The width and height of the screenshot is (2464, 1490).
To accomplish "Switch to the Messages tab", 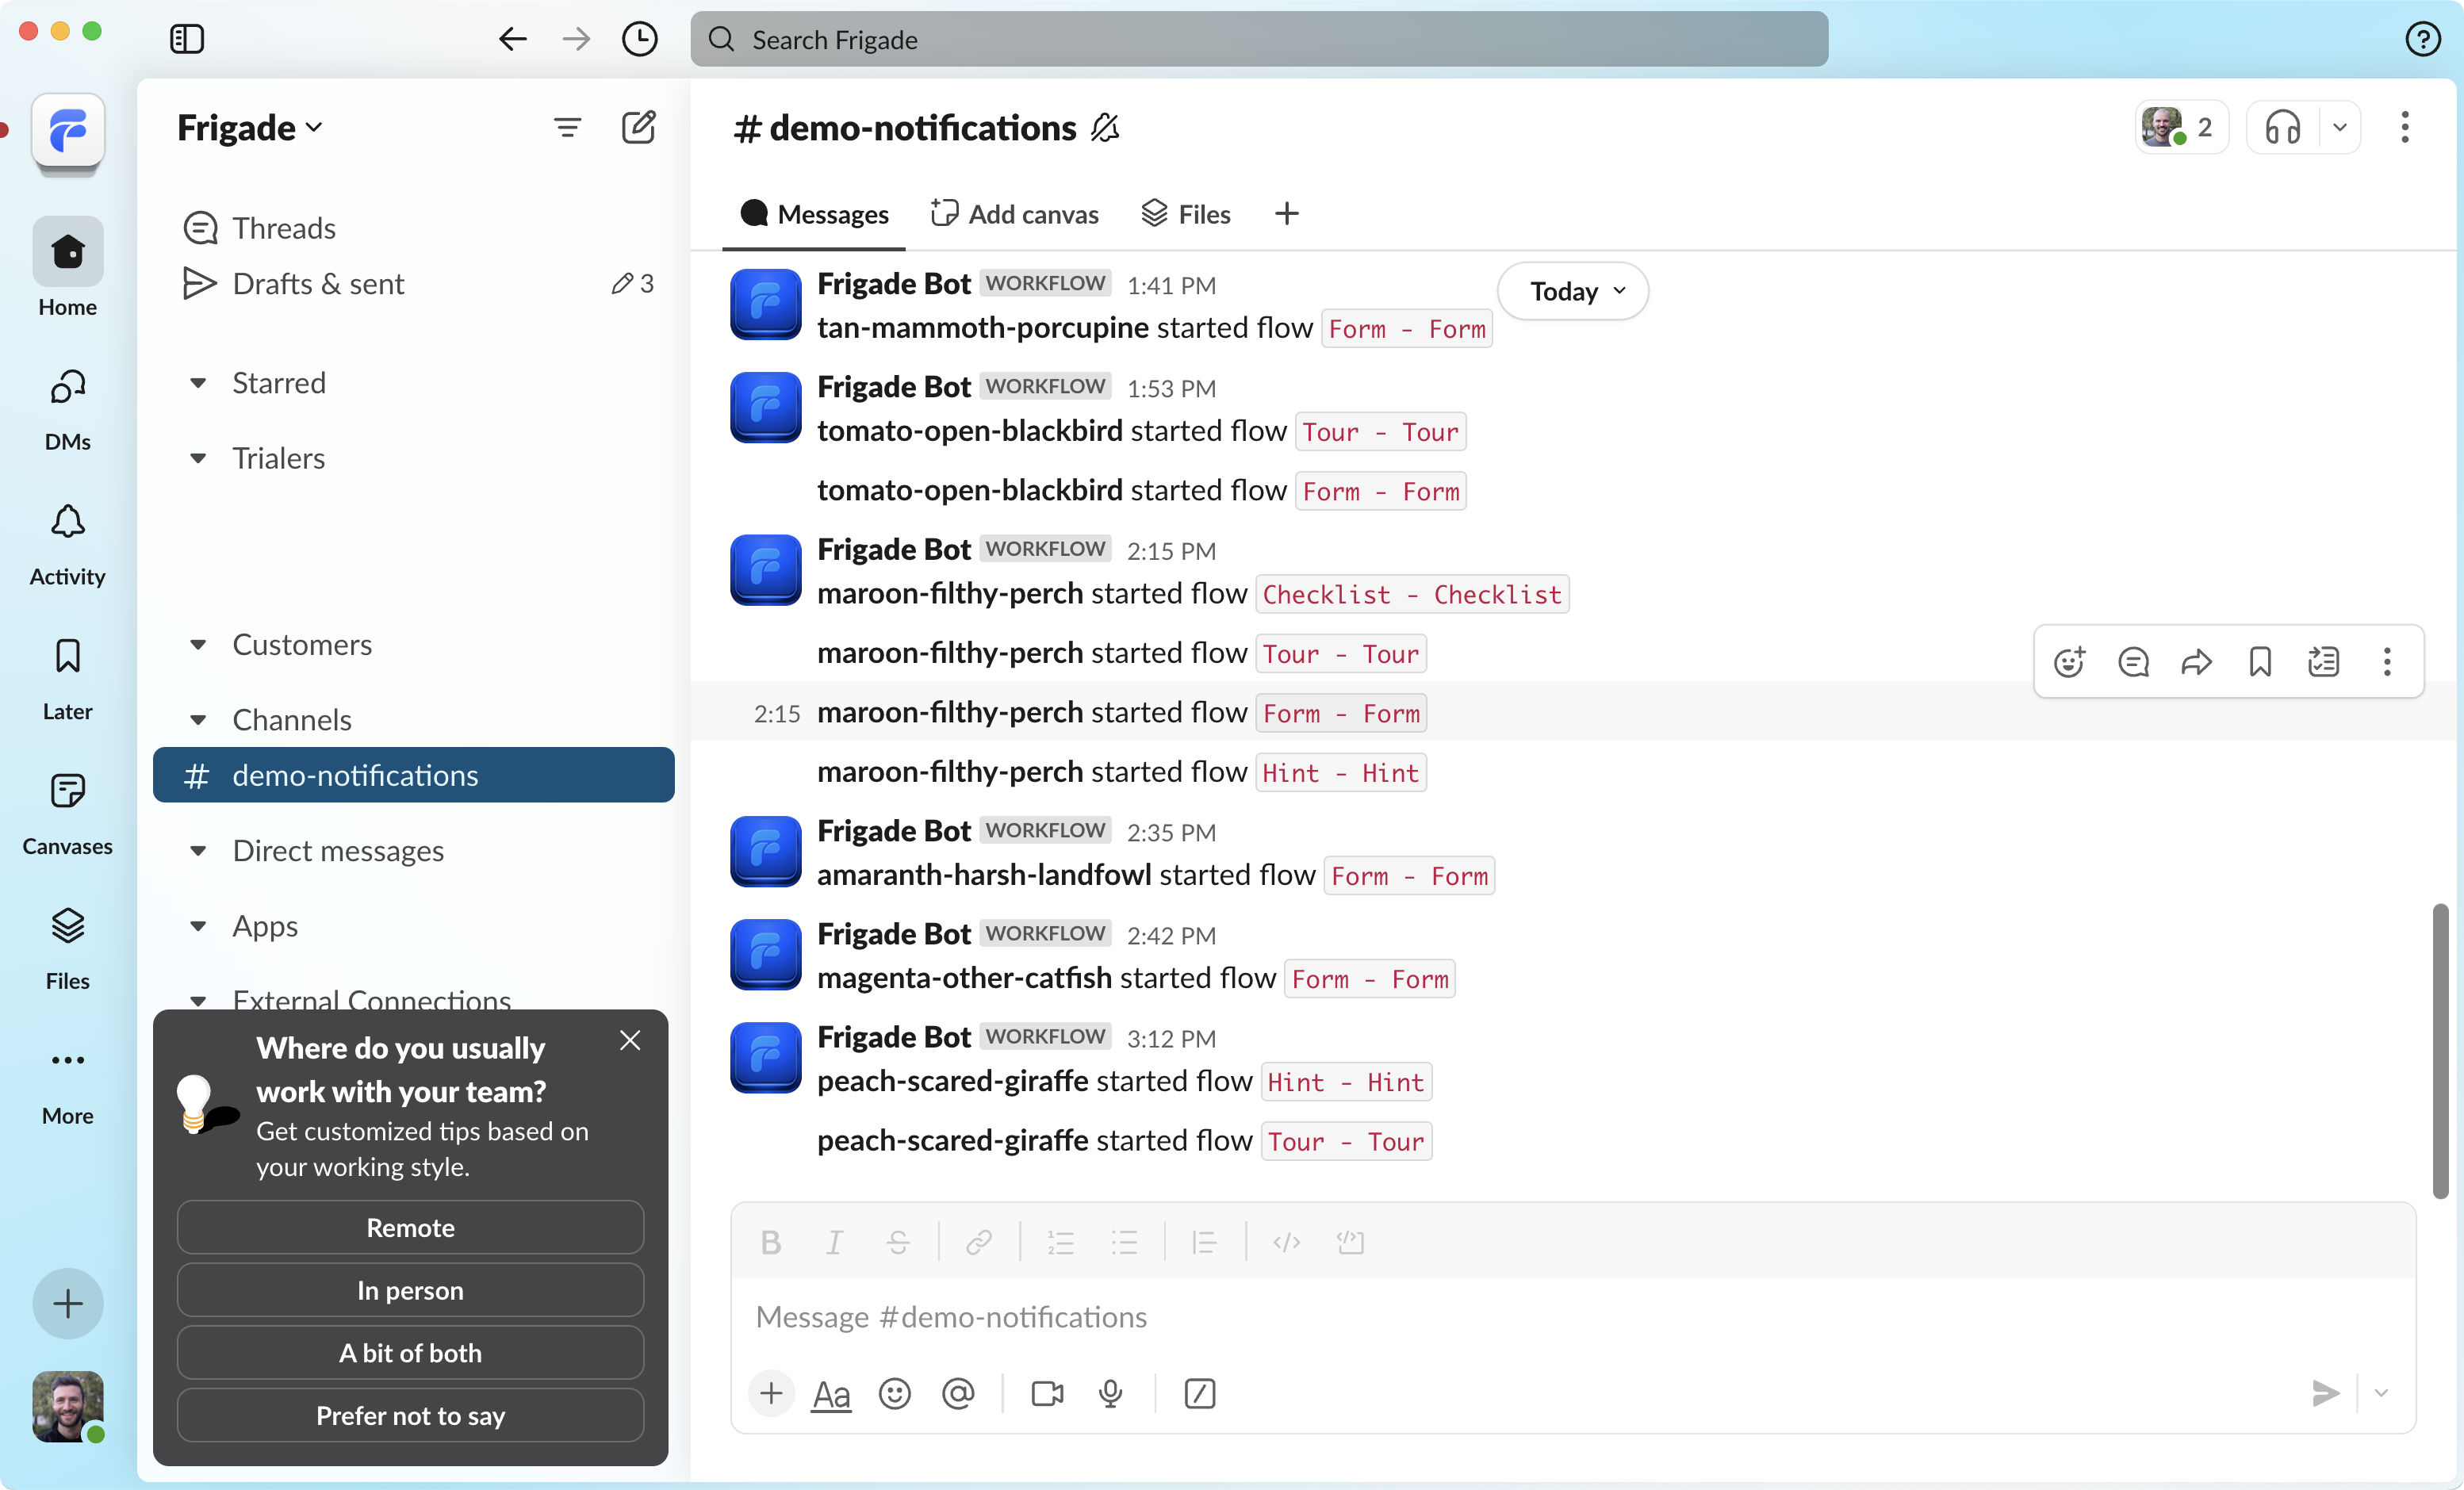I will (x=815, y=213).
